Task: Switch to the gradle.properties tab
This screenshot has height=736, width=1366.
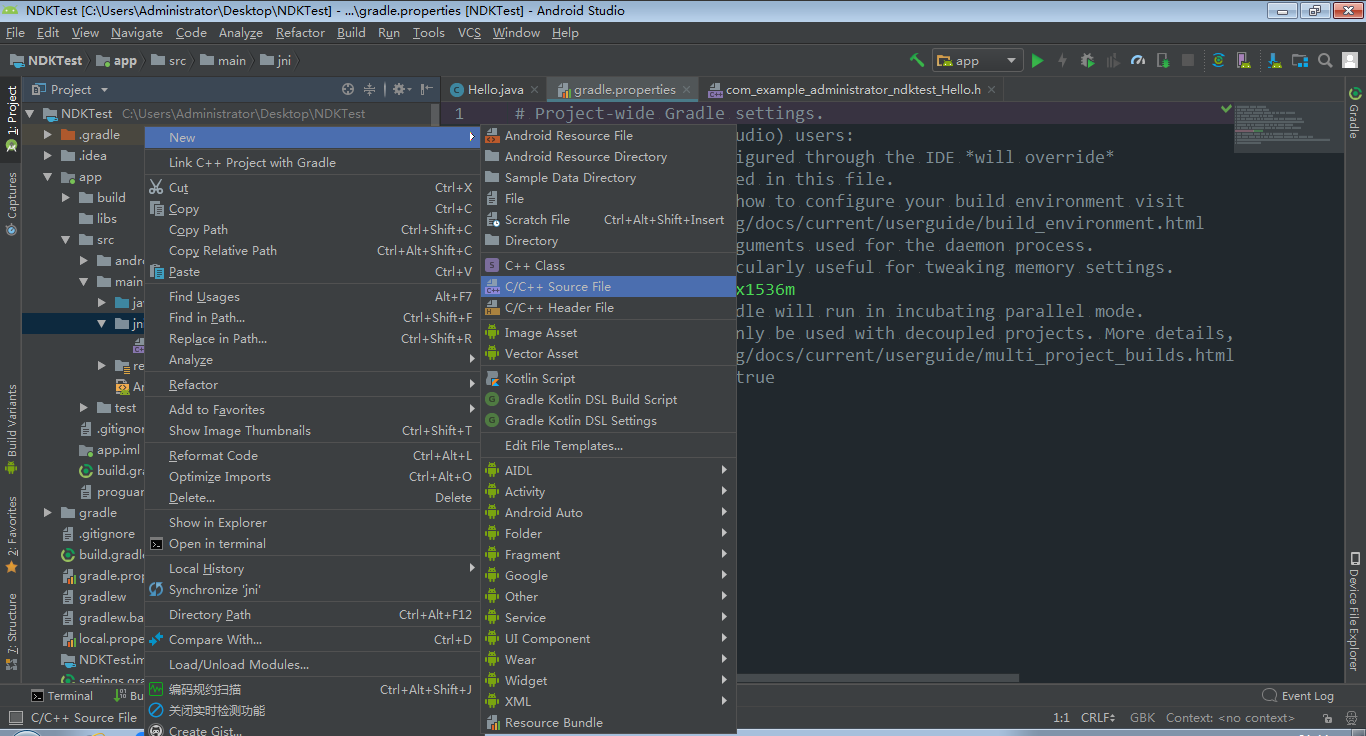Action: [624, 89]
